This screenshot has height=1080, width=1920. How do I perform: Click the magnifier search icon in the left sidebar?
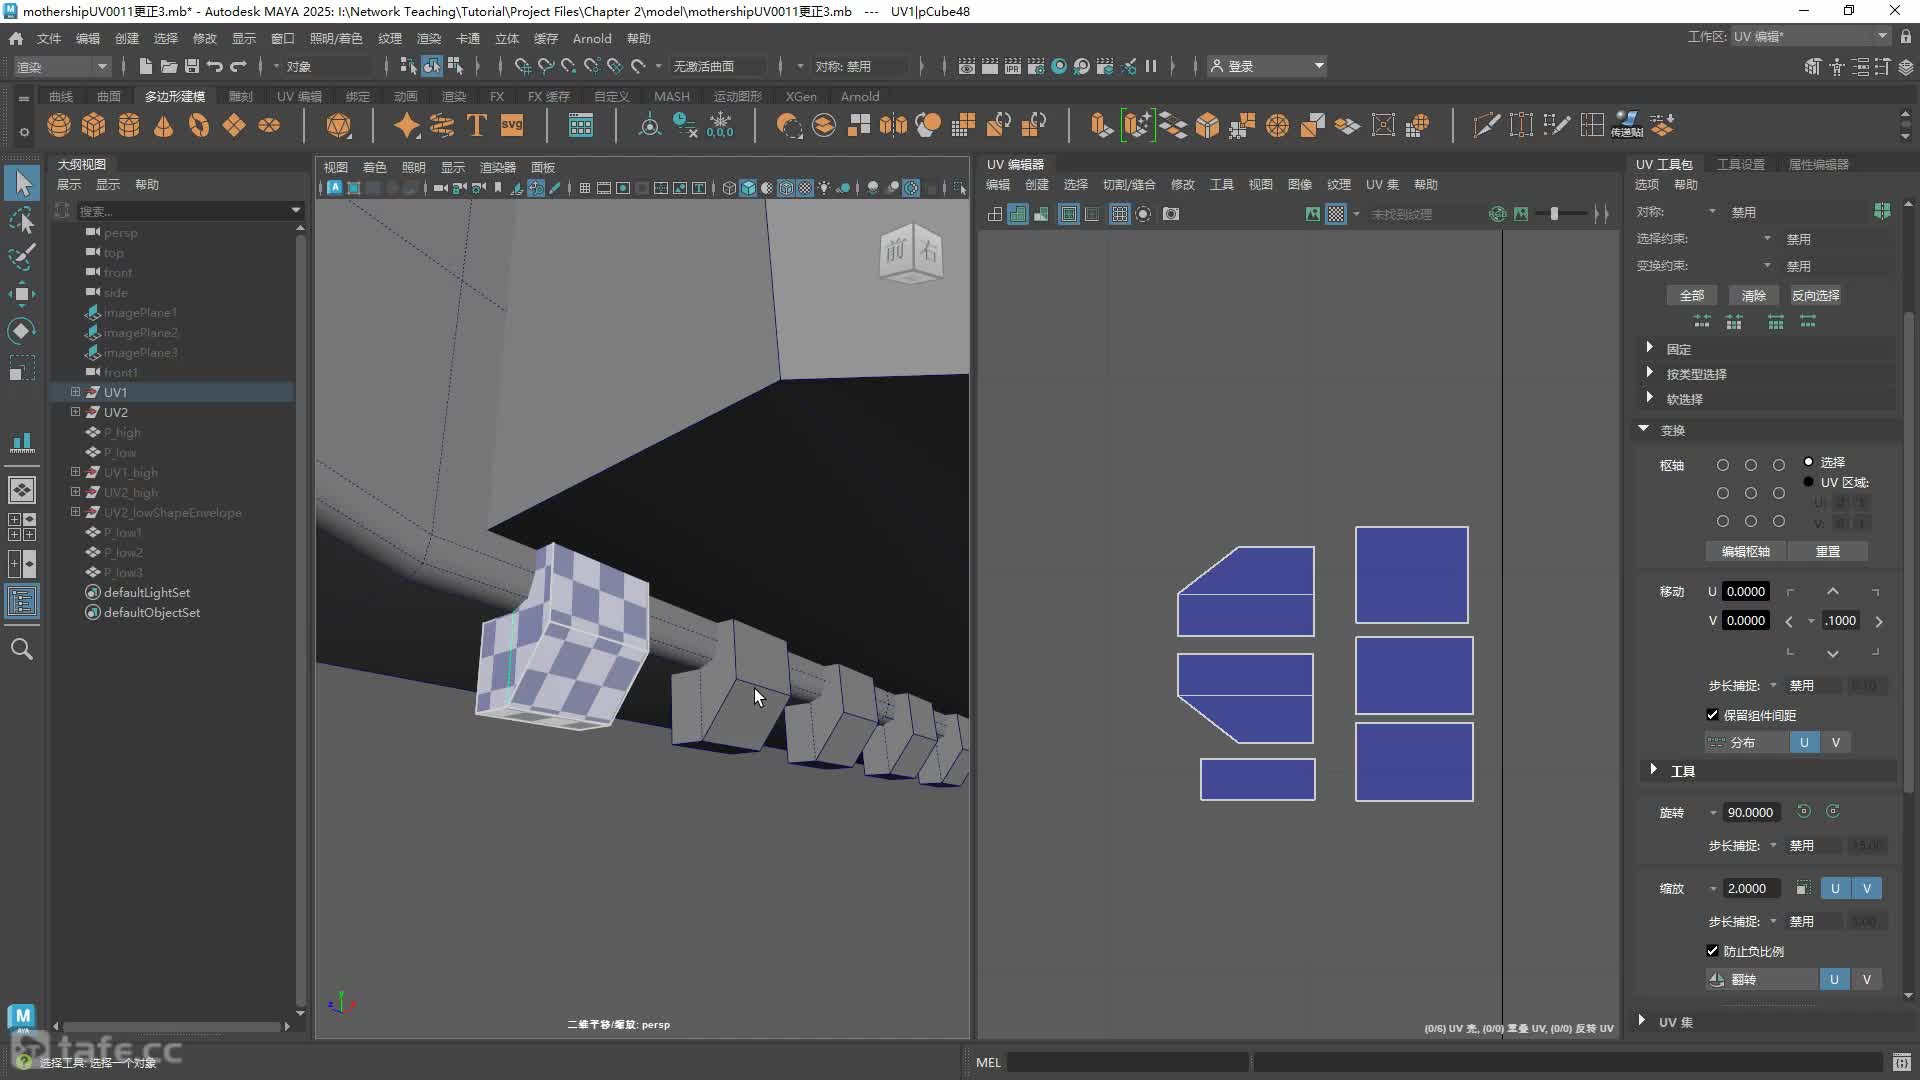[22, 650]
